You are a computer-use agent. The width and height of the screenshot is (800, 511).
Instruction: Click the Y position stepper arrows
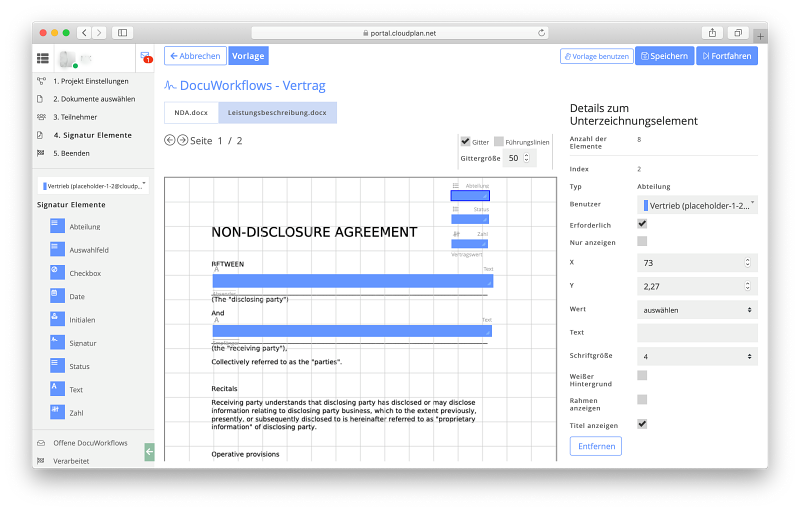coord(747,286)
